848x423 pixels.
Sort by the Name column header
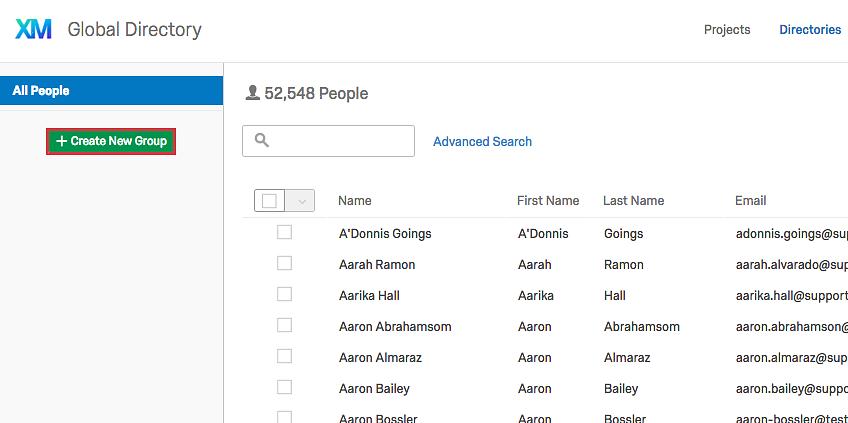tap(355, 201)
